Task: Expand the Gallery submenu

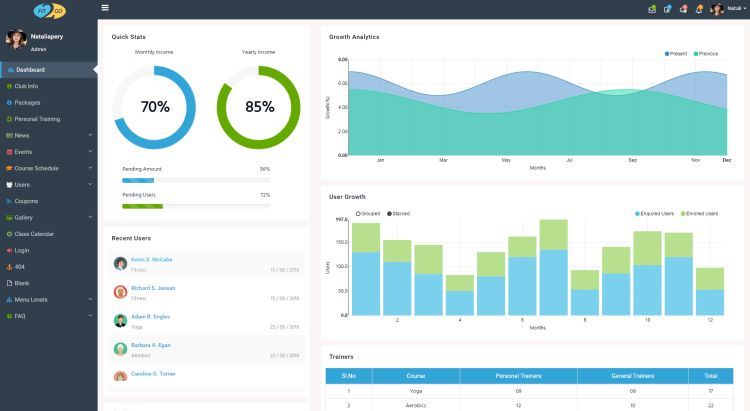Action: pos(90,217)
